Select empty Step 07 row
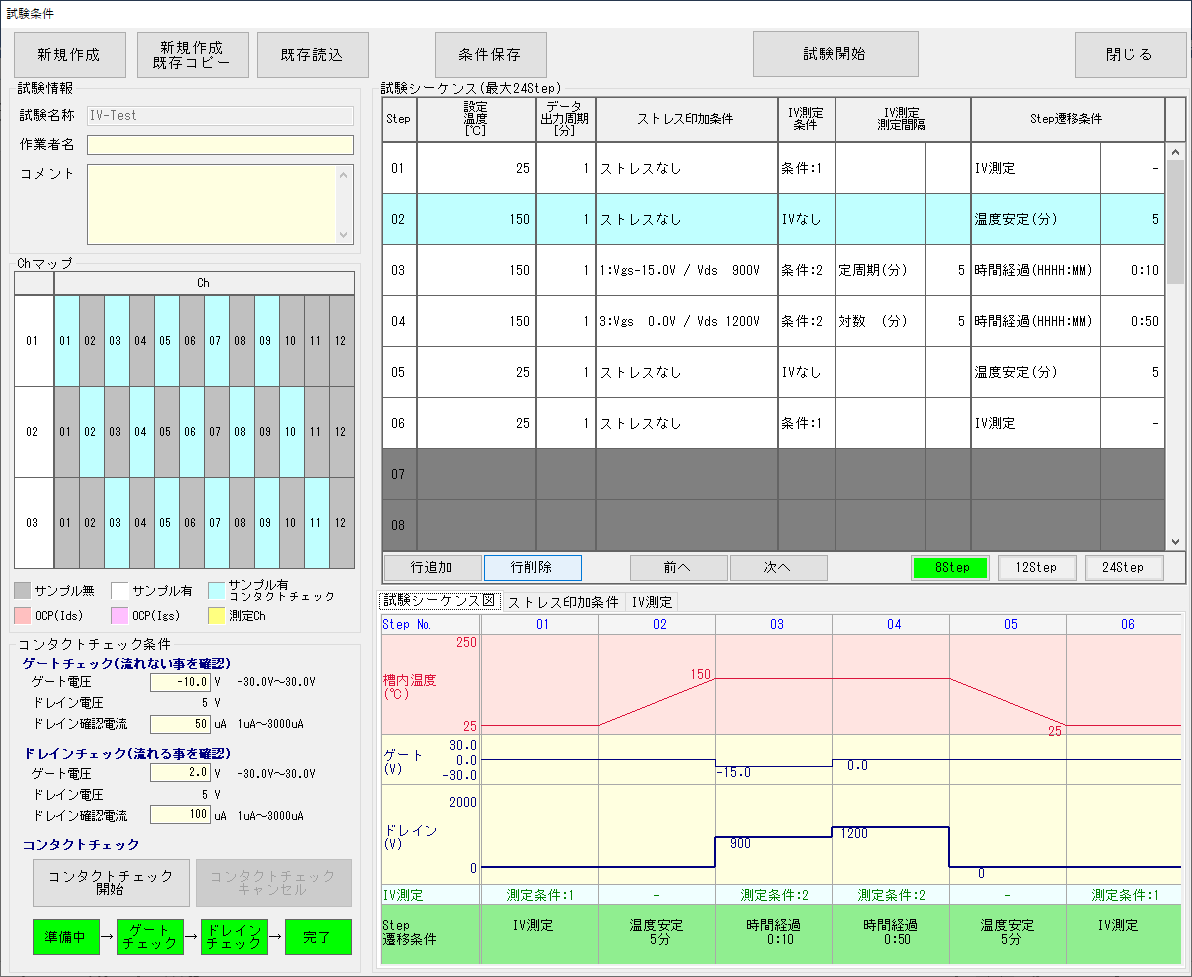 pyautogui.click(x=773, y=474)
